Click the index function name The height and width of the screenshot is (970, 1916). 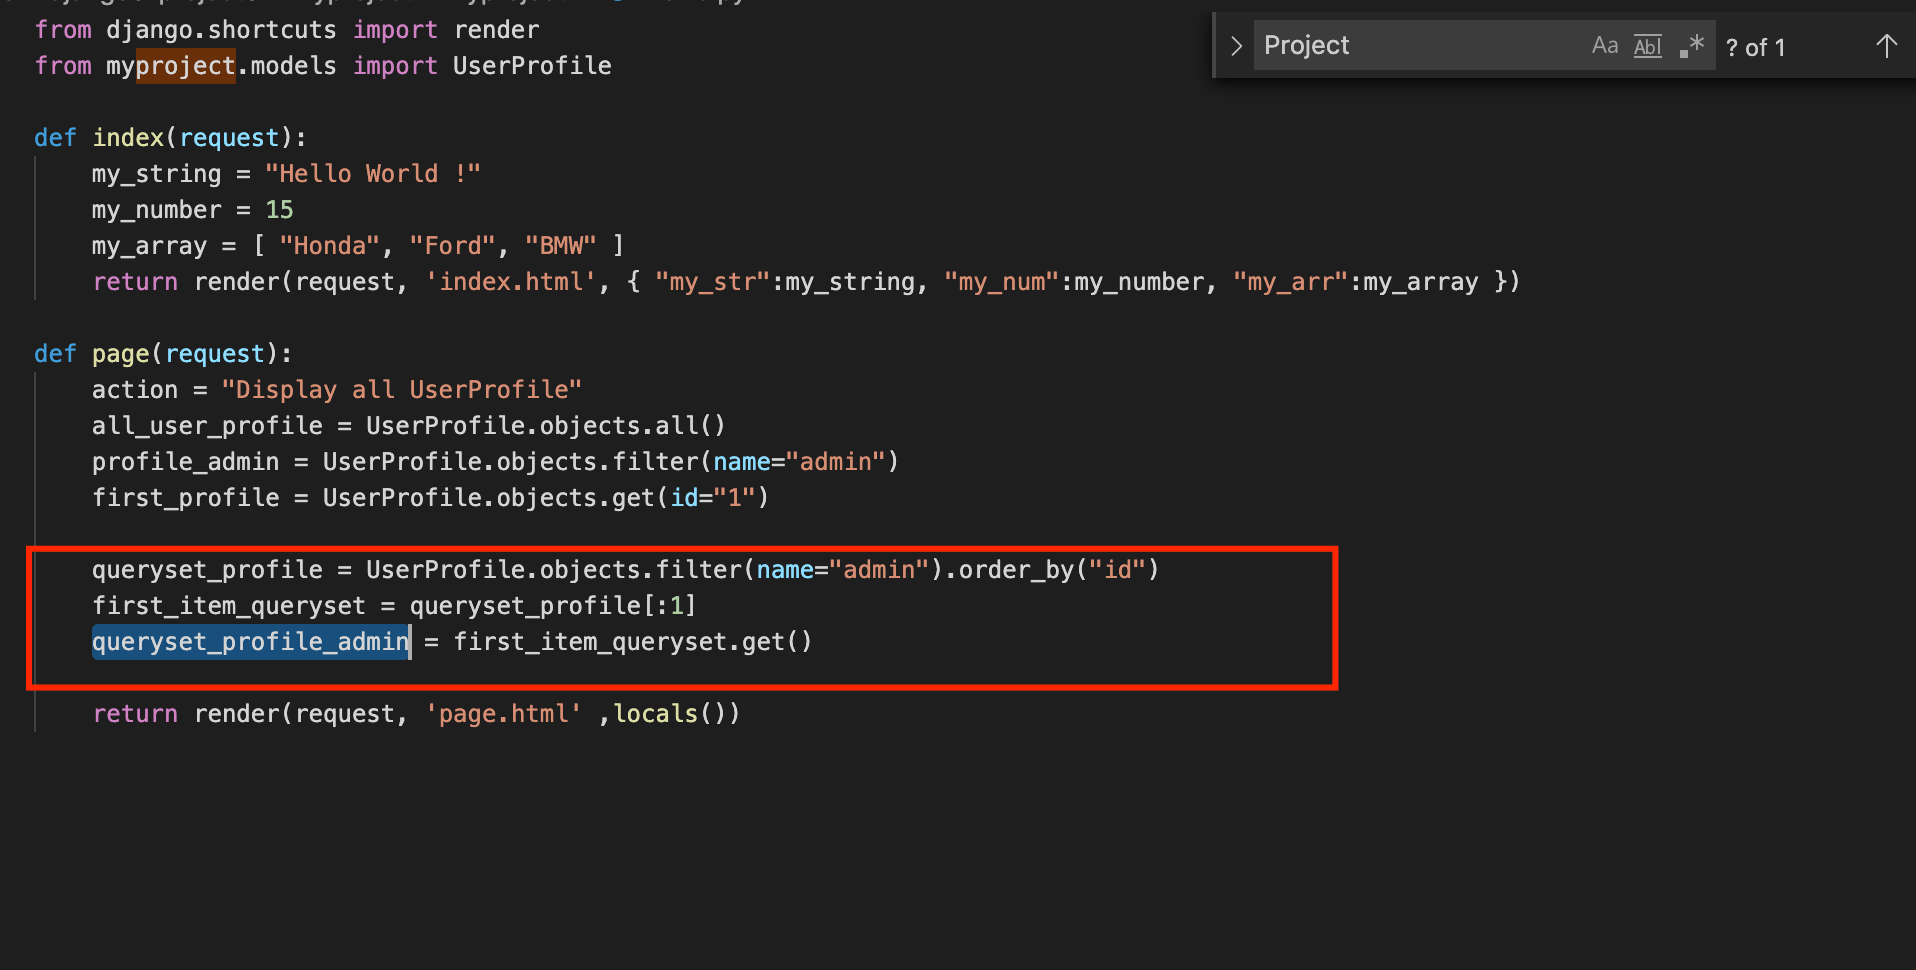tap(127, 137)
